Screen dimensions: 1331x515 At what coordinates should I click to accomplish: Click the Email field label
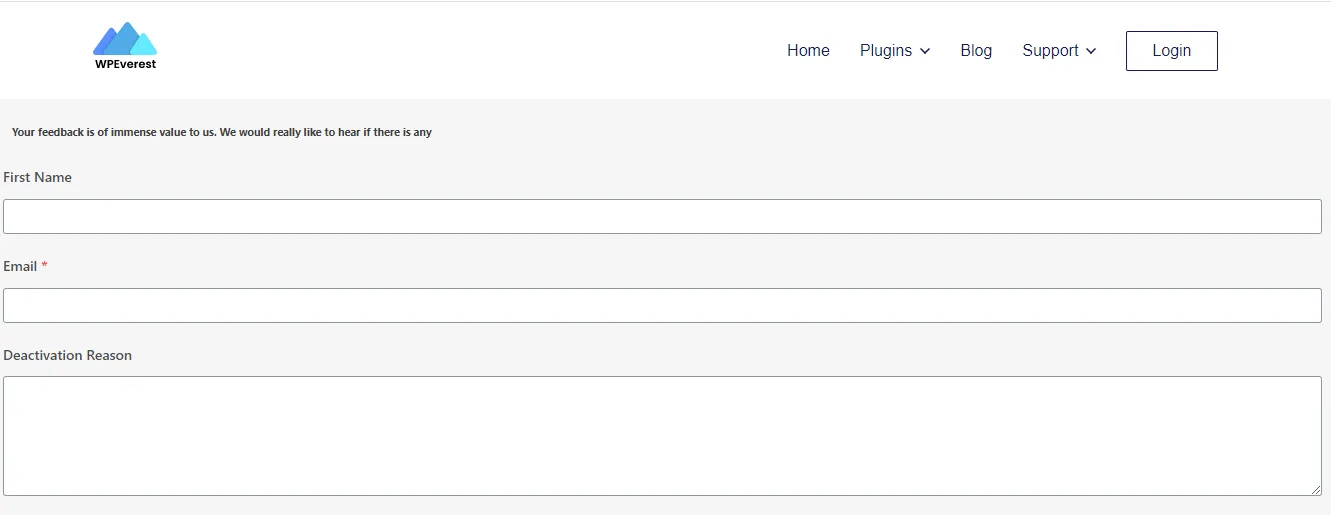pyautogui.click(x=20, y=266)
